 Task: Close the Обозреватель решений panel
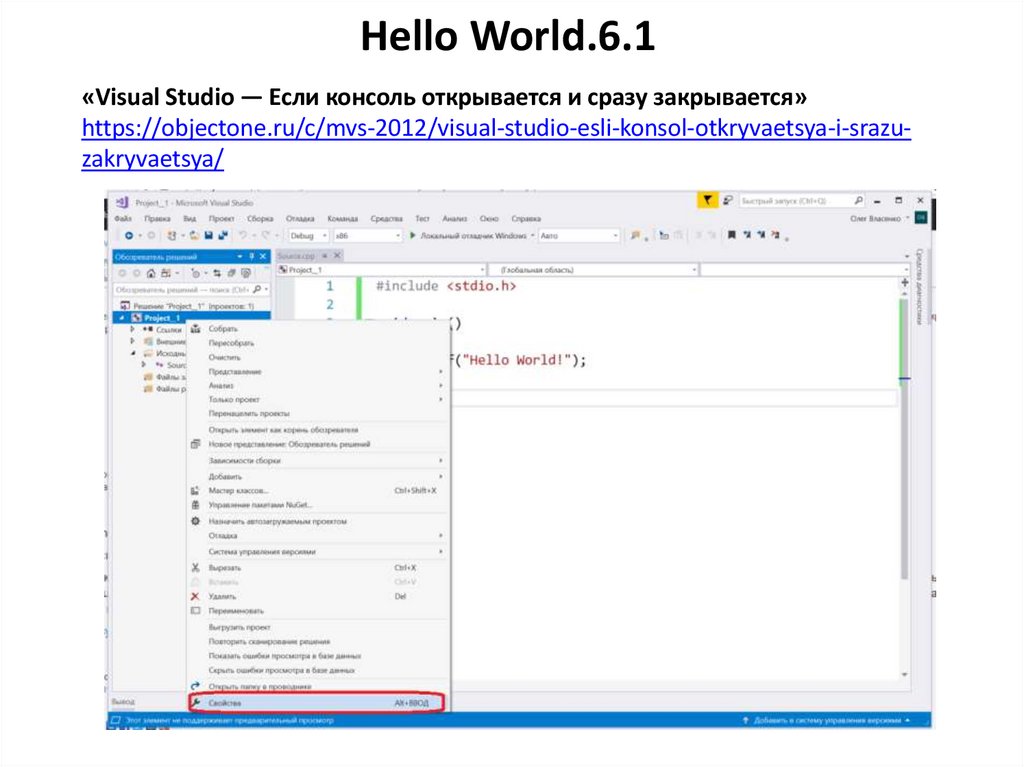263,256
